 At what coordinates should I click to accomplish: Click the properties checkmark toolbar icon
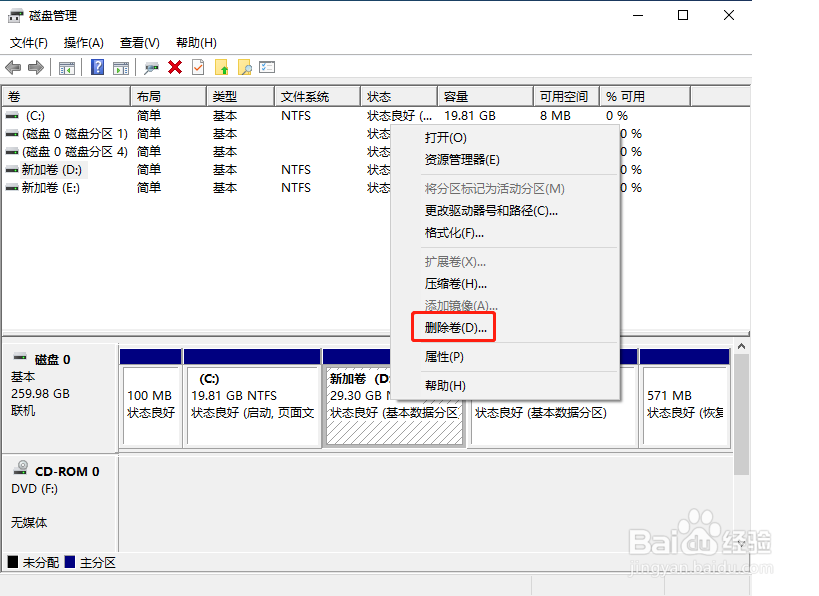(196, 67)
